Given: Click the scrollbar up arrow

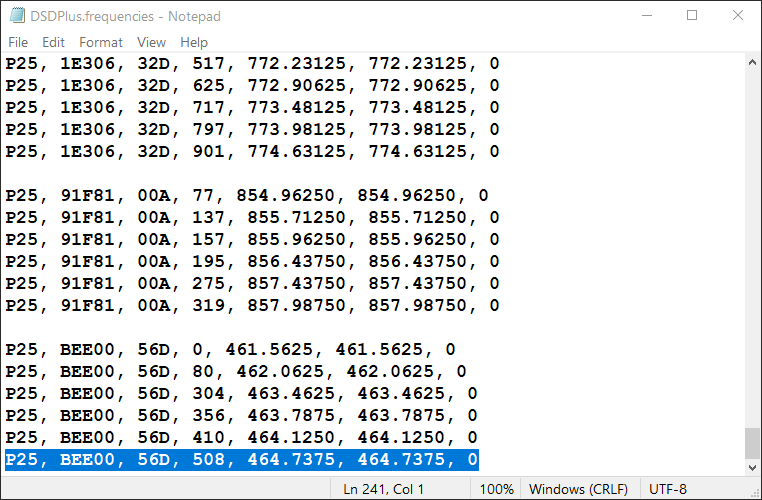Looking at the screenshot, I should 752,62.
